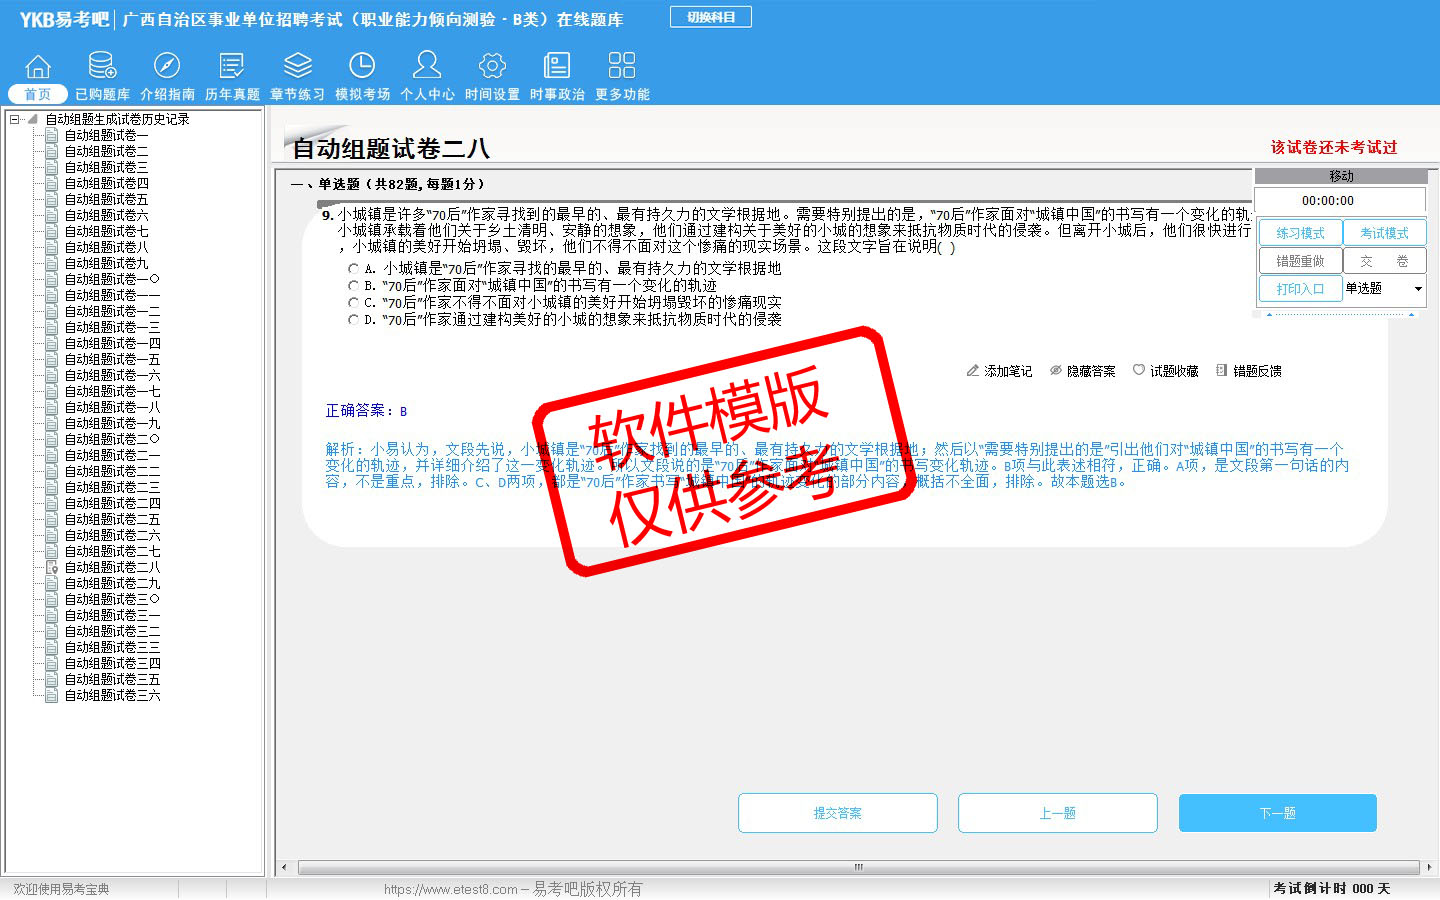Collapse the 自动组题生成试卷历史记录 tree root
The image size is (1440, 900).
(x=15, y=119)
